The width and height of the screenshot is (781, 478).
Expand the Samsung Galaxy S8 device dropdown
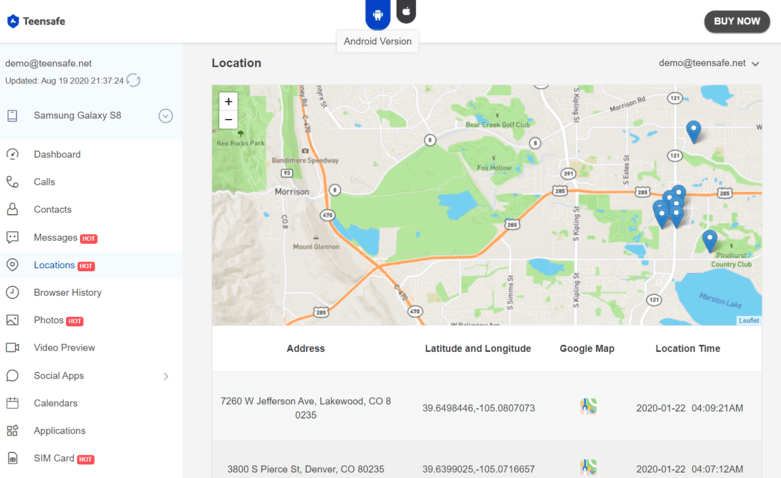click(x=165, y=116)
